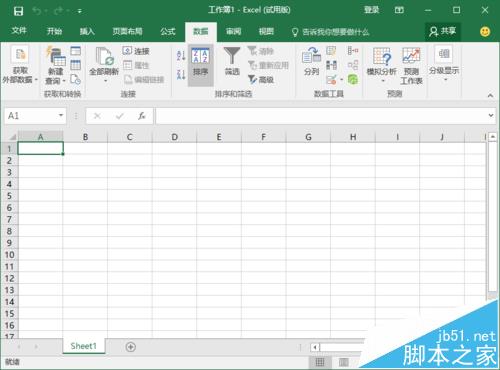The image size is (500, 370).
Task: Switch to the 插入 Insert tab
Action: (87, 31)
